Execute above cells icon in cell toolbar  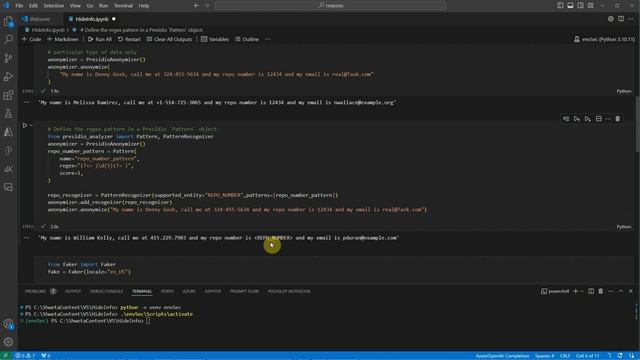pos(577,119)
